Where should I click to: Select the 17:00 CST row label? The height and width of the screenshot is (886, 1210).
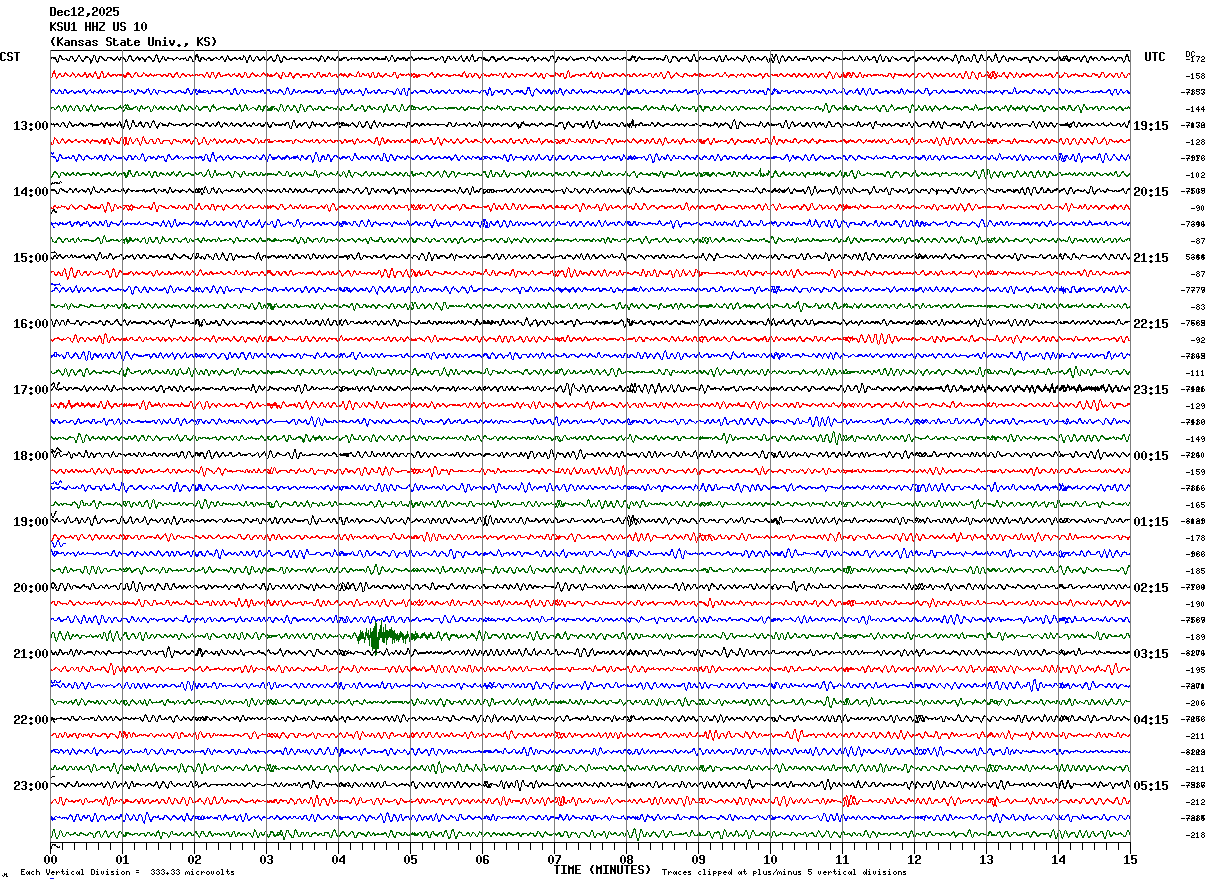coord(31,390)
